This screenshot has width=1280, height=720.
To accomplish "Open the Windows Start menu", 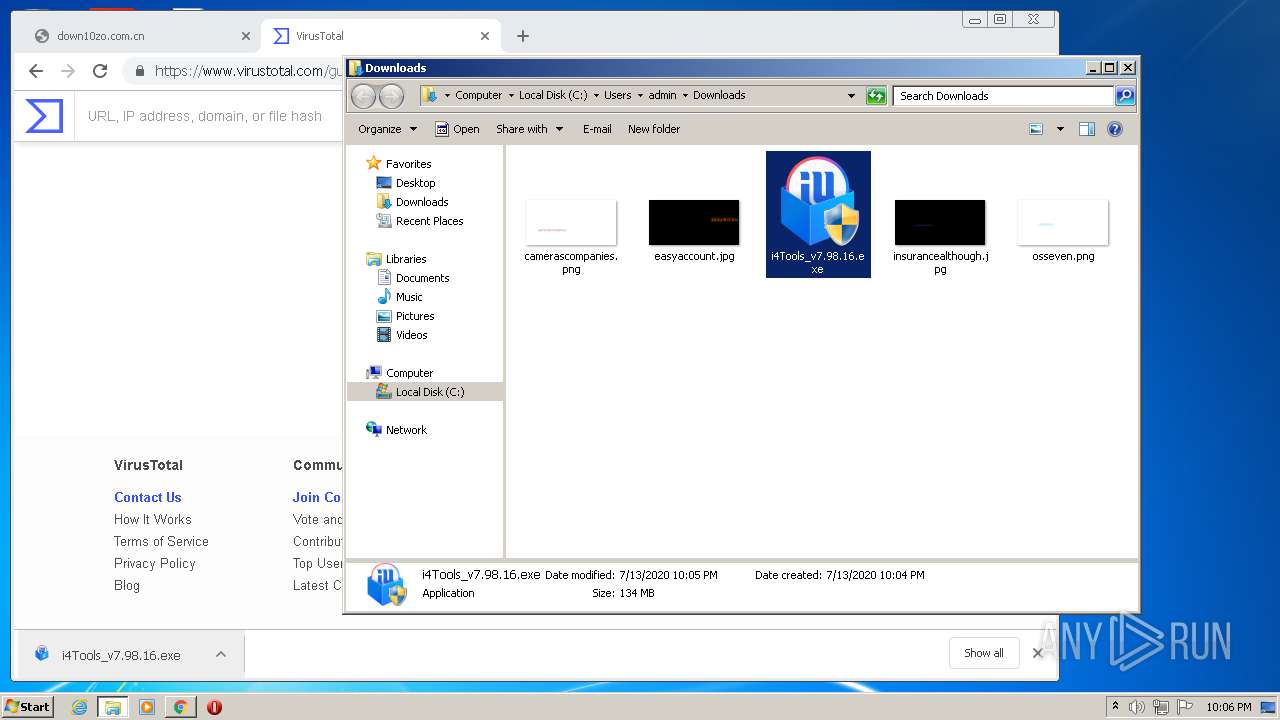I will pos(27,707).
